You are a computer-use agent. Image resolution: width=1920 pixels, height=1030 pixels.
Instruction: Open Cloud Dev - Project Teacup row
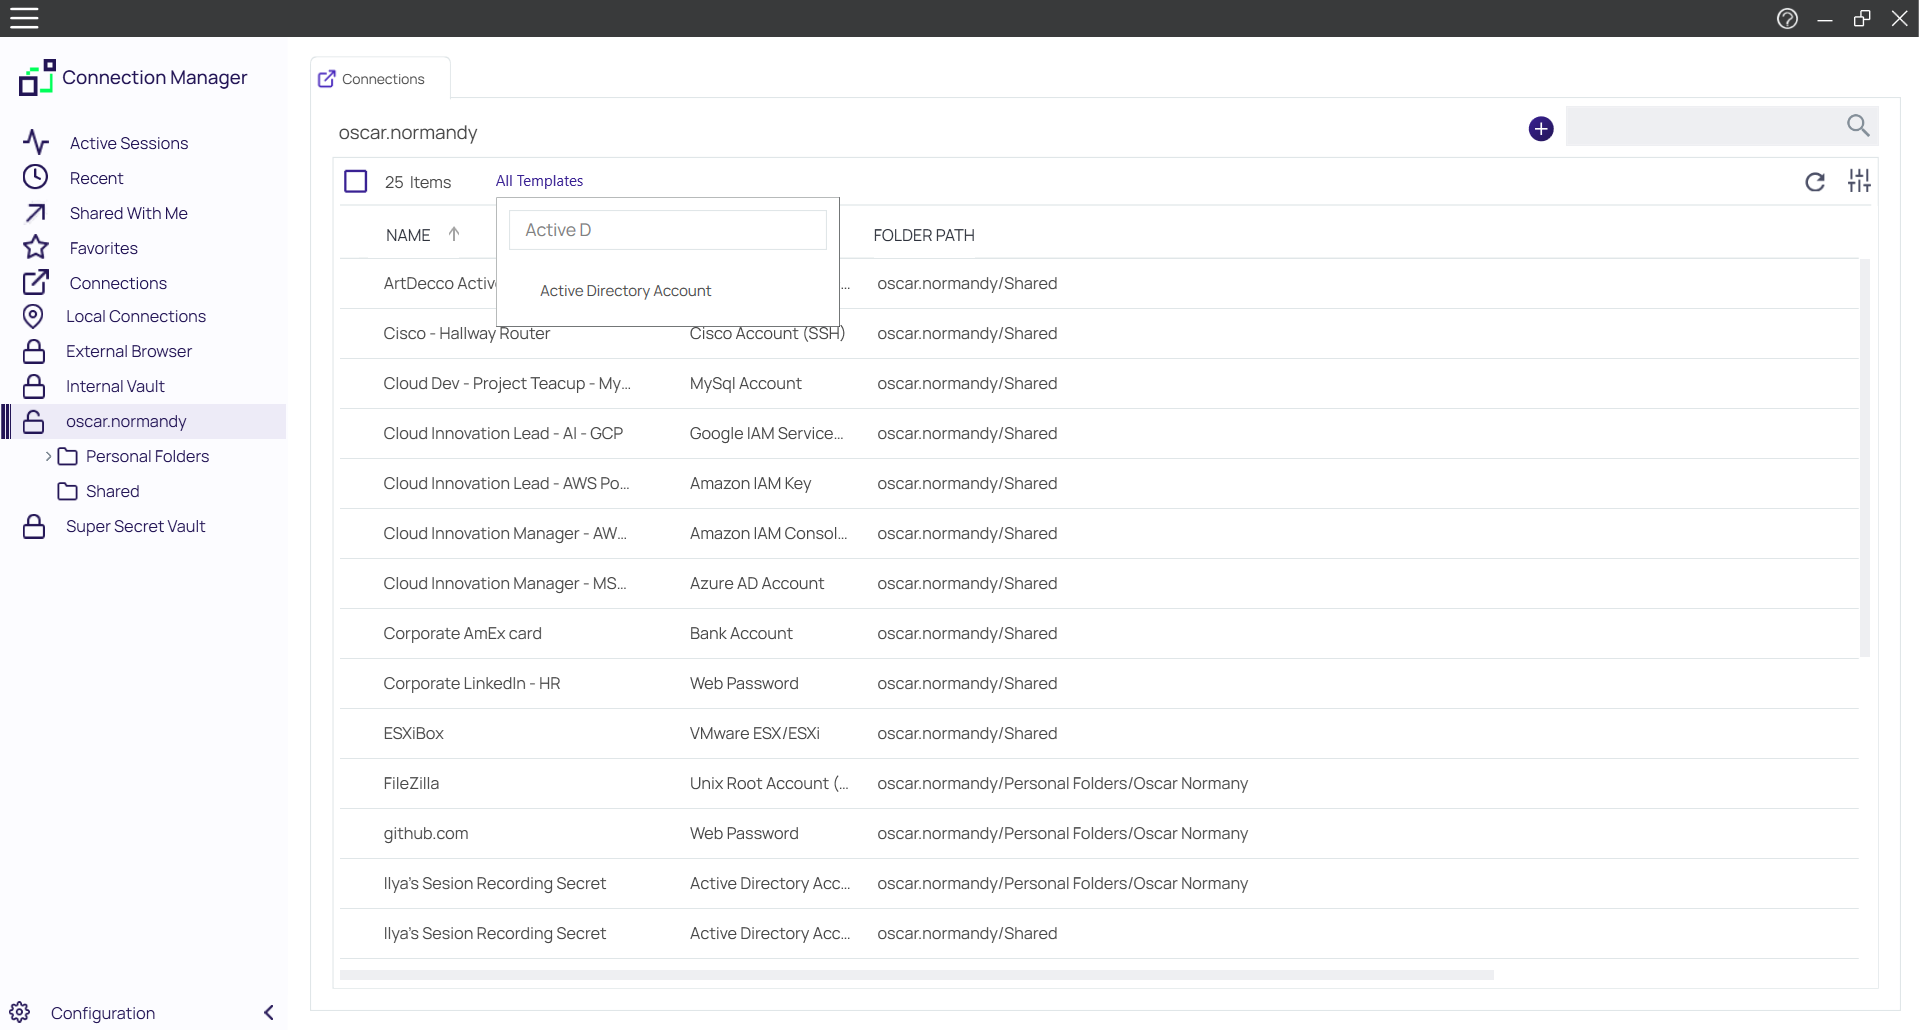pos(1098,383)
